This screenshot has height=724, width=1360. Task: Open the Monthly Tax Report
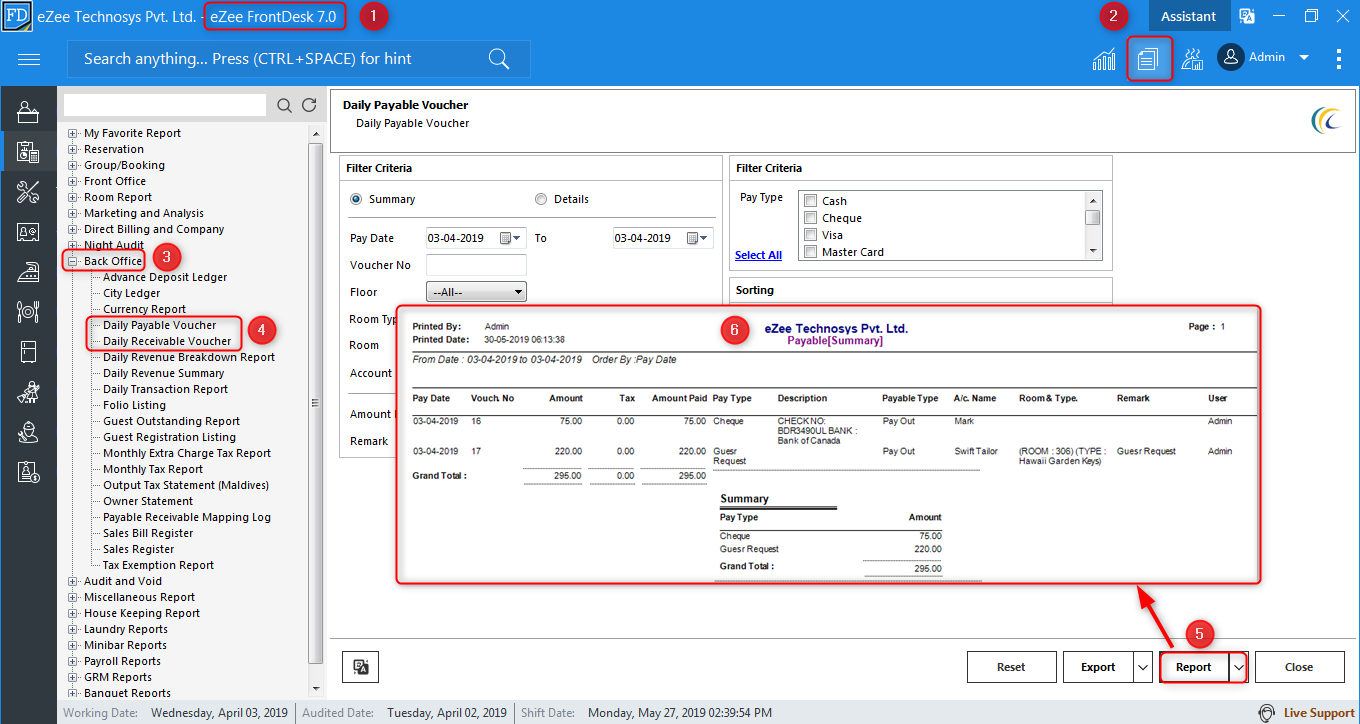[153, 469]
